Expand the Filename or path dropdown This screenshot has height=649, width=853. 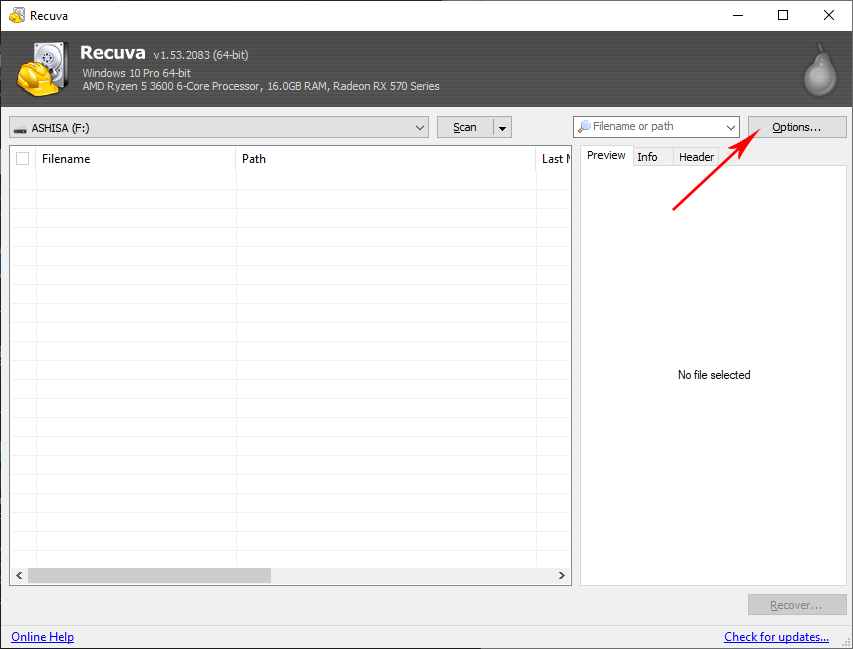731,127
